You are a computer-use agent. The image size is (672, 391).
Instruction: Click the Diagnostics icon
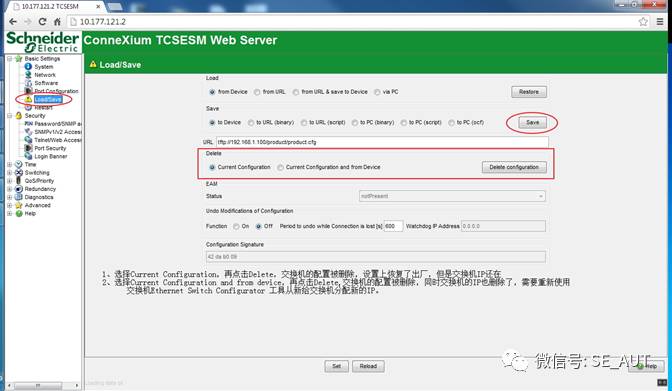pos(18,197)
